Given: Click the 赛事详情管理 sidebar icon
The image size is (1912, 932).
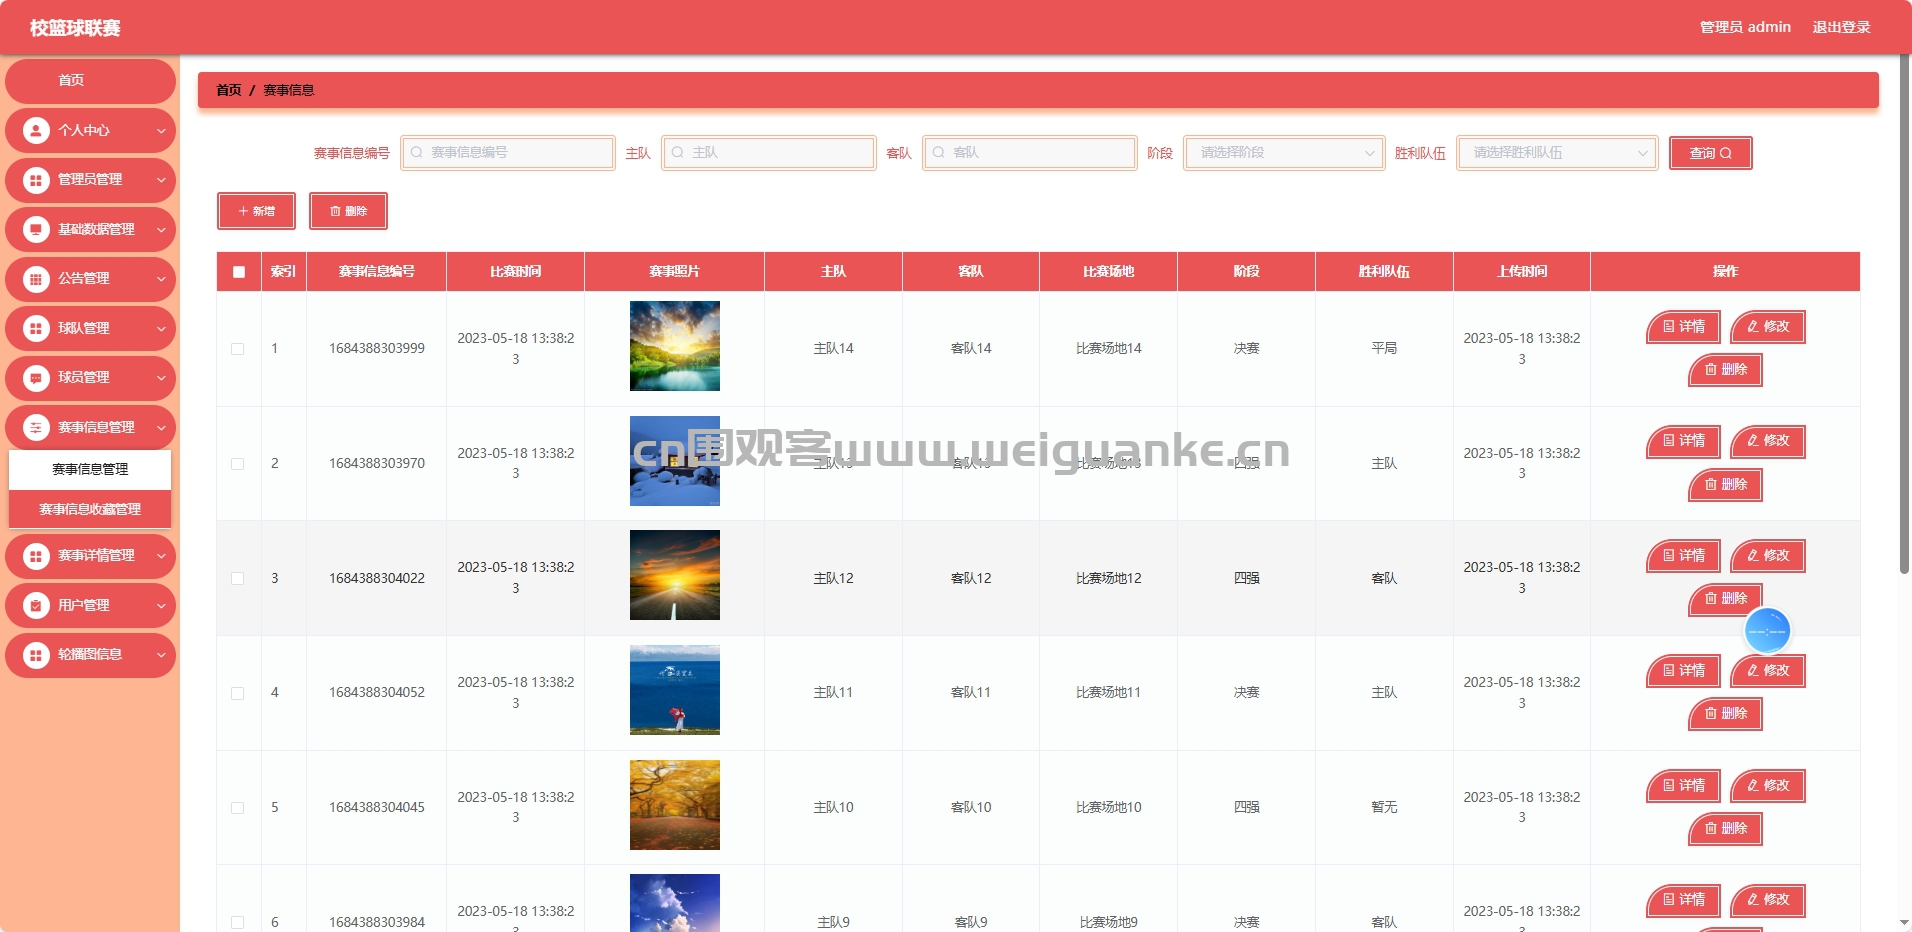Looking at the screenshot, I should click(36, 556).
